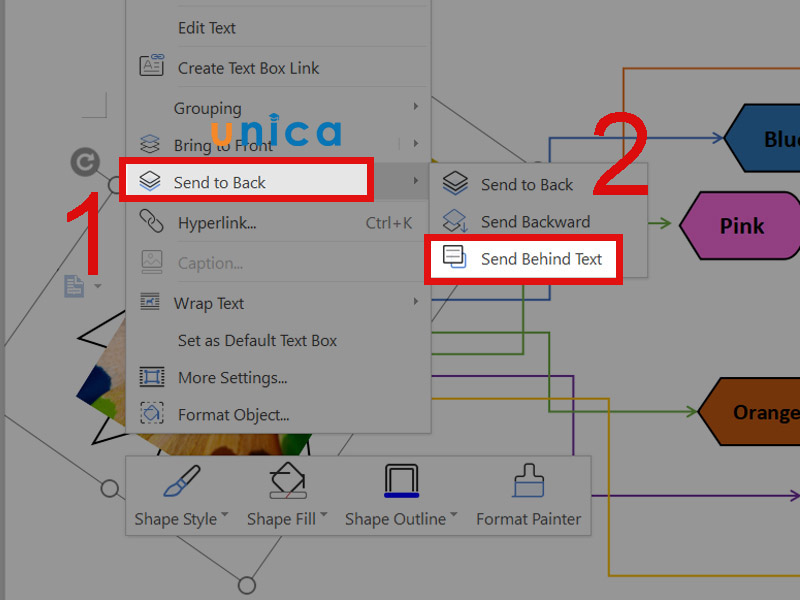Click the rotate handle of the shape
Image resolution: width=800 pixels, height=600 pixels.
tap(85, 162)
